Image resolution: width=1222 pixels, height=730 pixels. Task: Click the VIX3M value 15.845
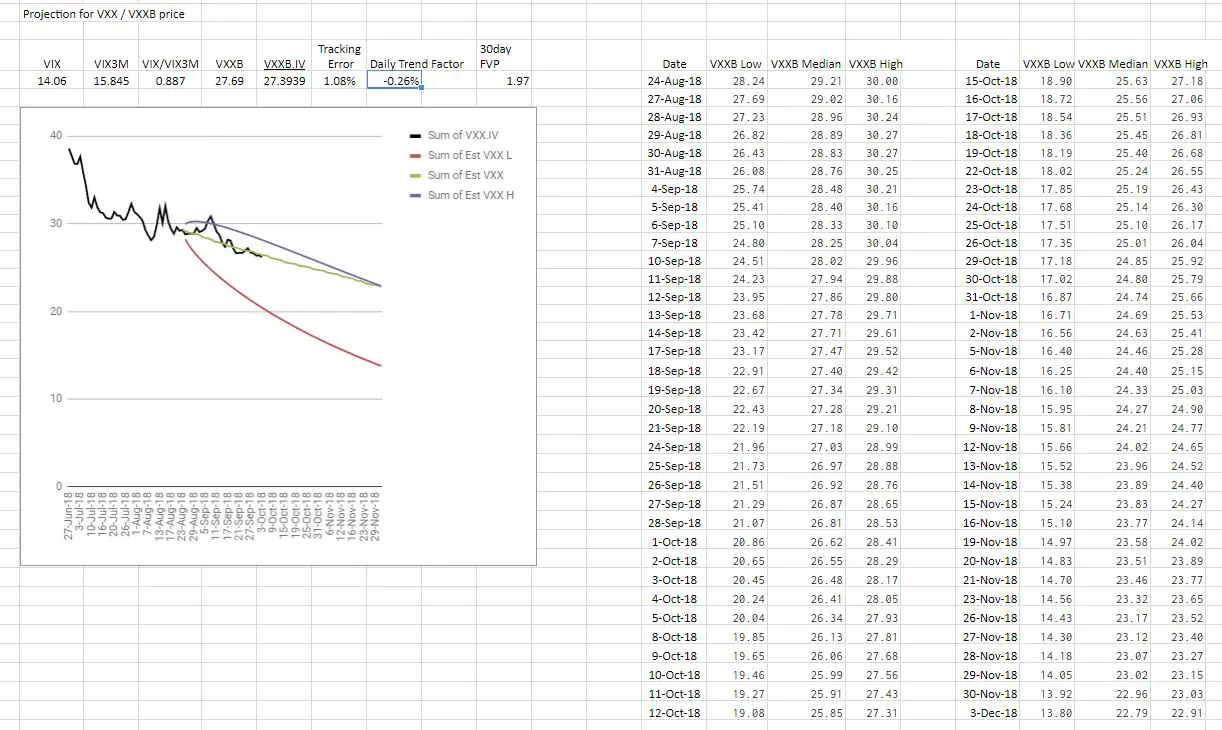pyautogui.click(x=111, y=81)
